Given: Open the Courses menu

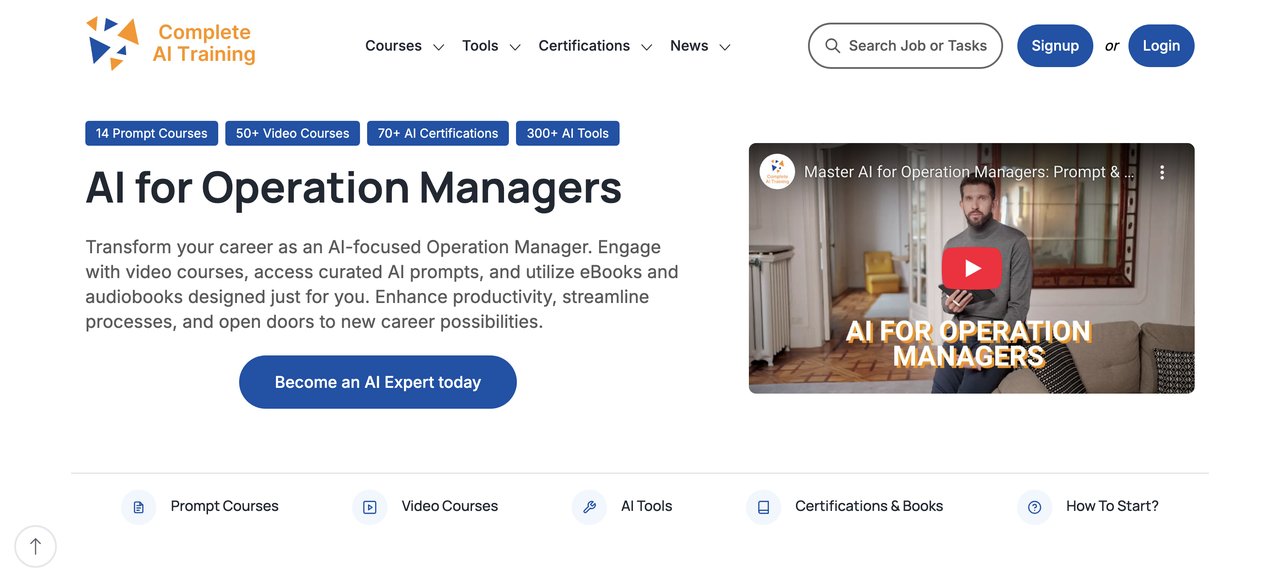Looking at the screenshot, I should pos(393,46).
